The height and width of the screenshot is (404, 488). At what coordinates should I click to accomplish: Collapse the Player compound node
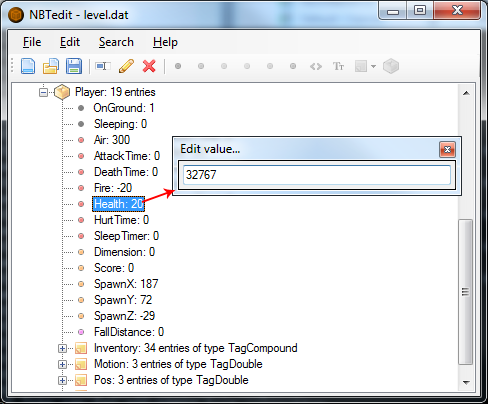coord(43,92)
